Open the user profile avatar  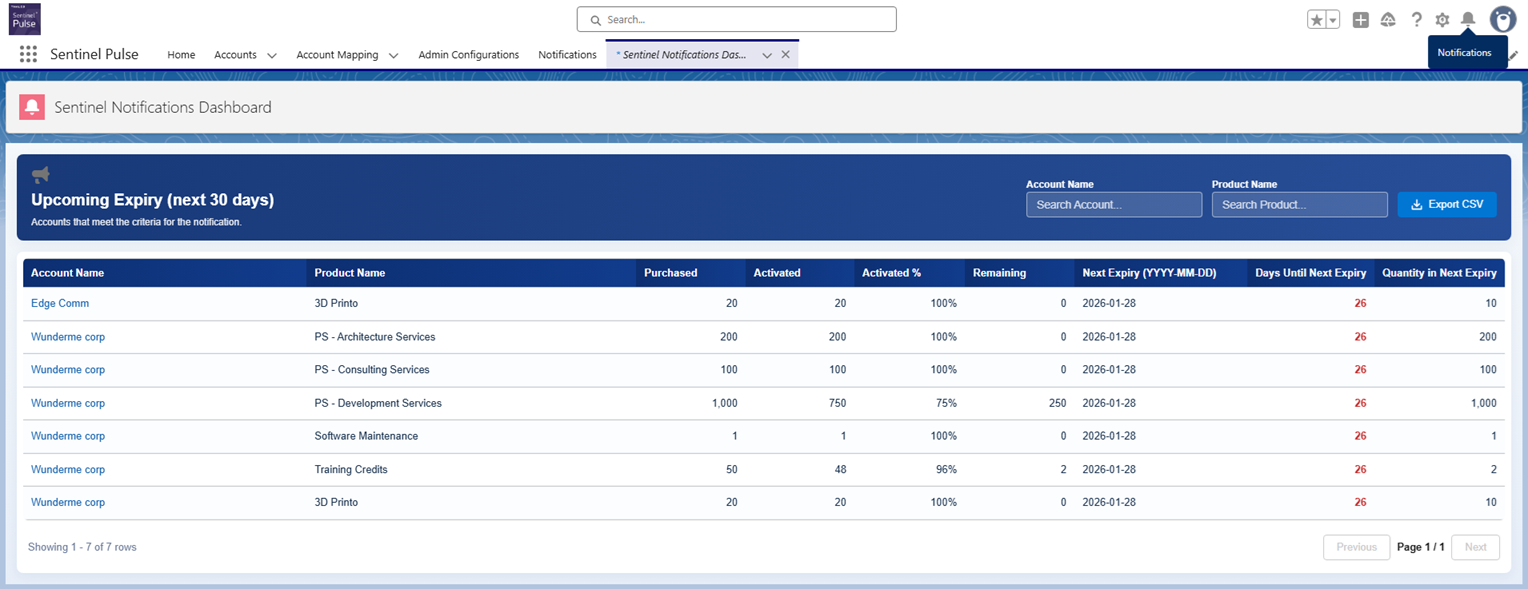[x=1502, y=20]
